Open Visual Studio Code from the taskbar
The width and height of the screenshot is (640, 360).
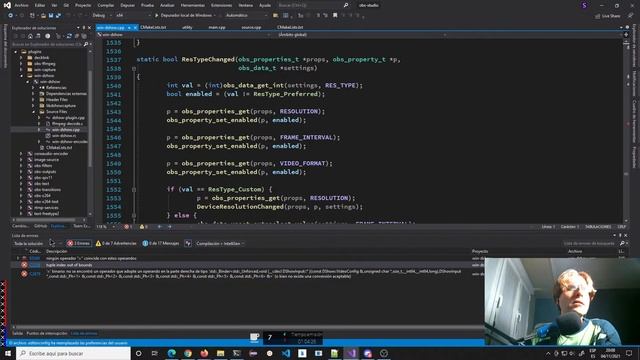coord(286,353)
